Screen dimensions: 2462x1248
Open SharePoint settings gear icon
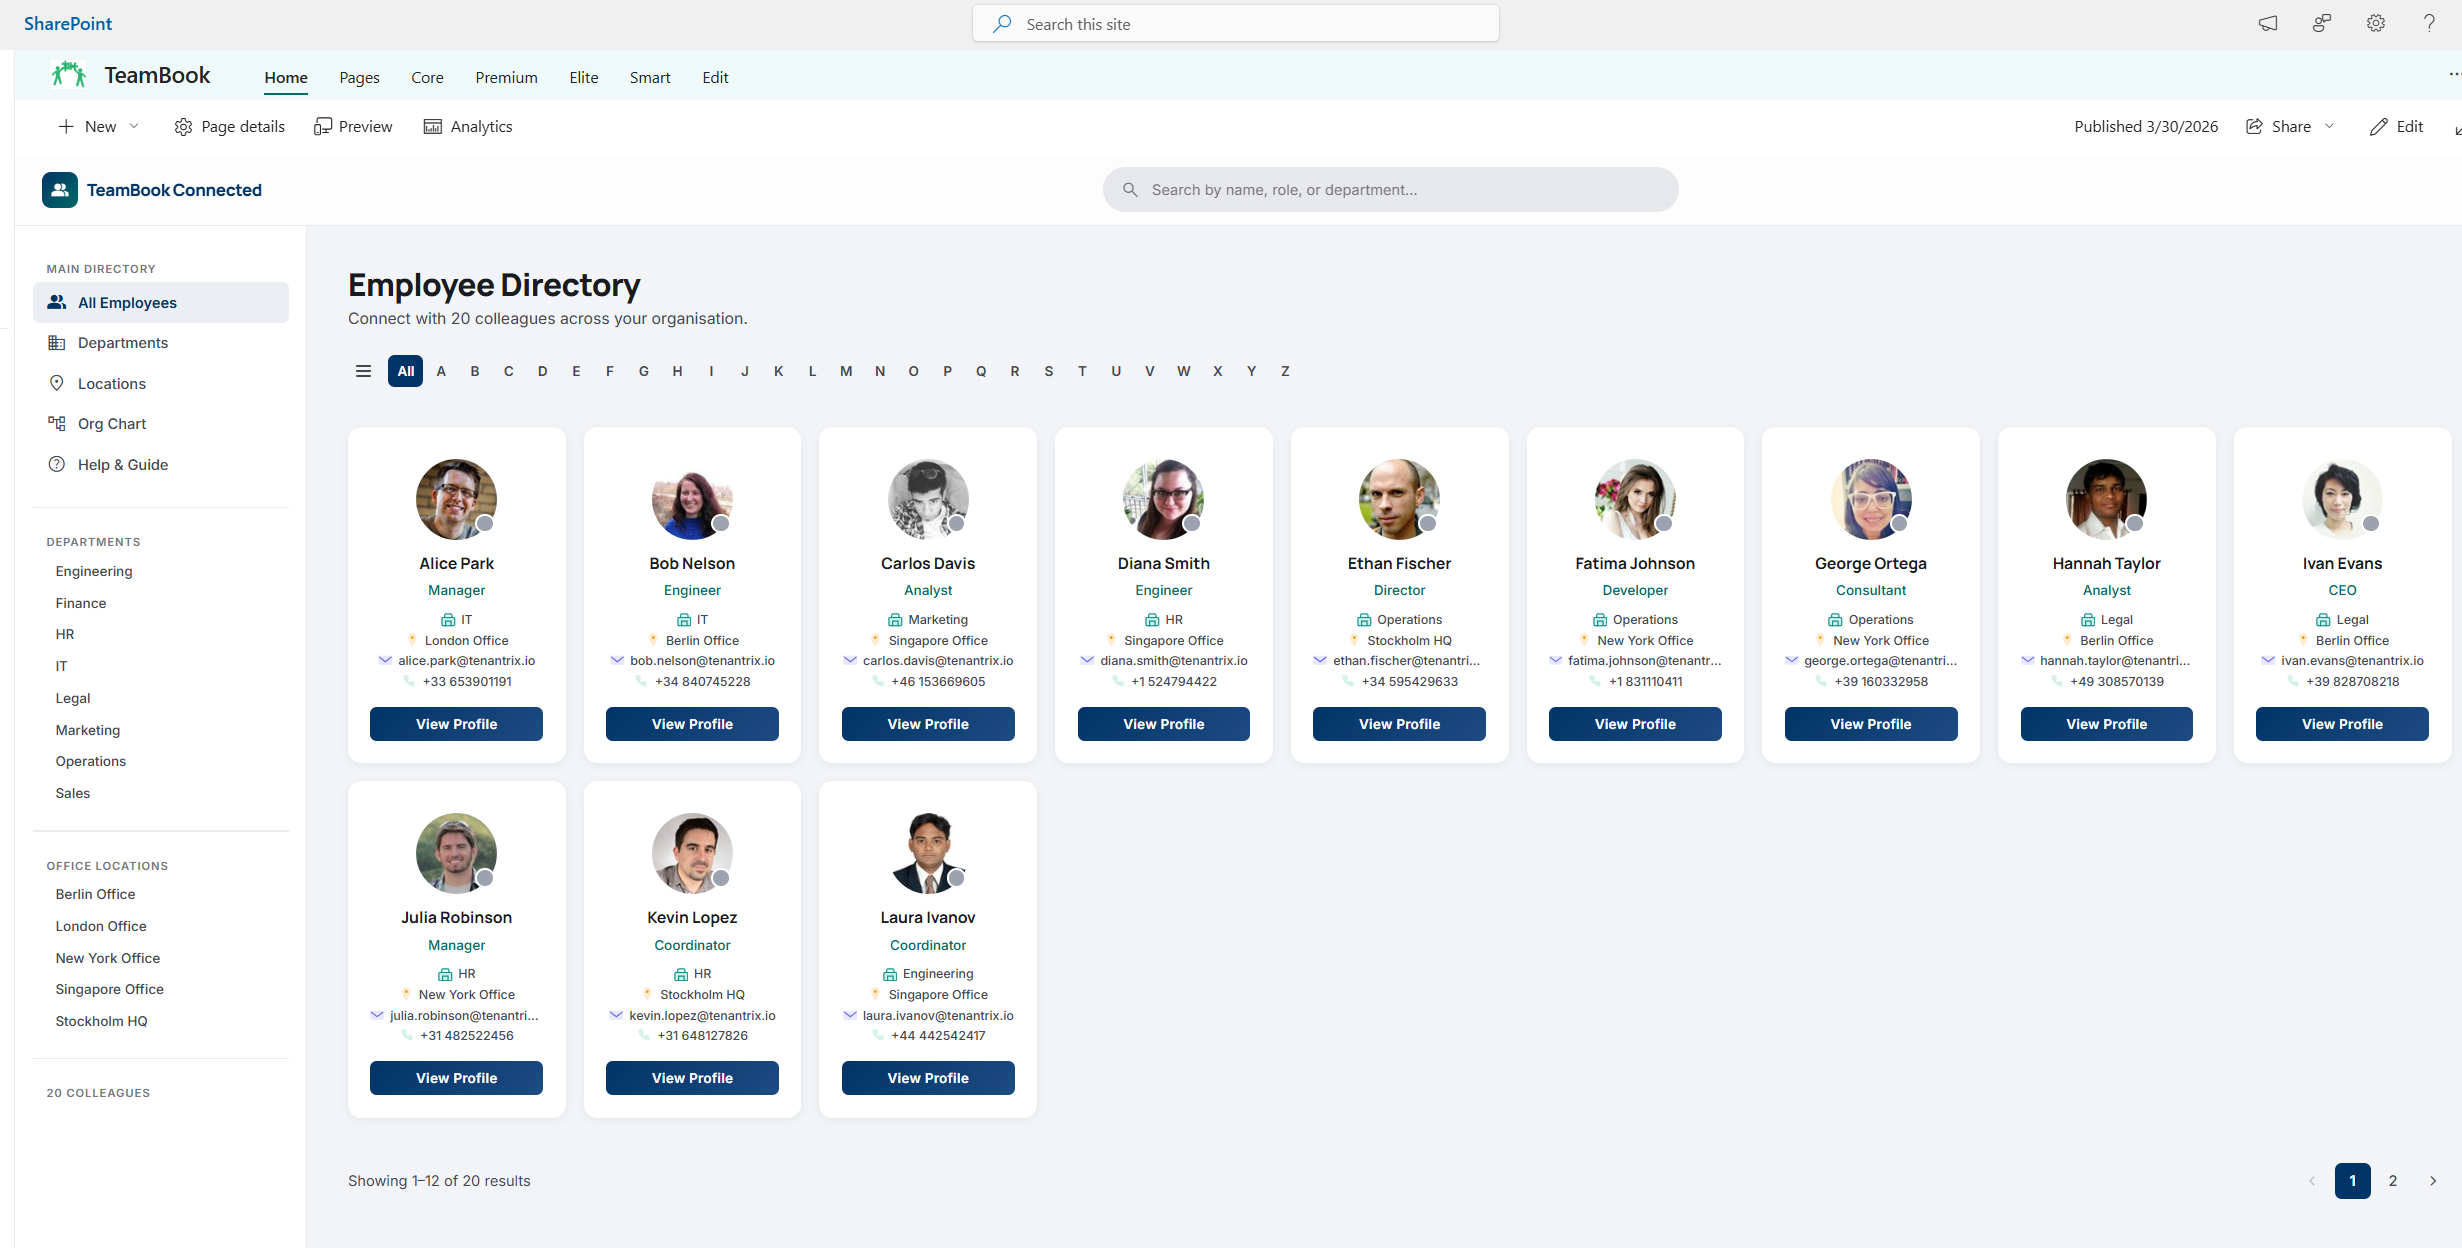[2375, 23]
